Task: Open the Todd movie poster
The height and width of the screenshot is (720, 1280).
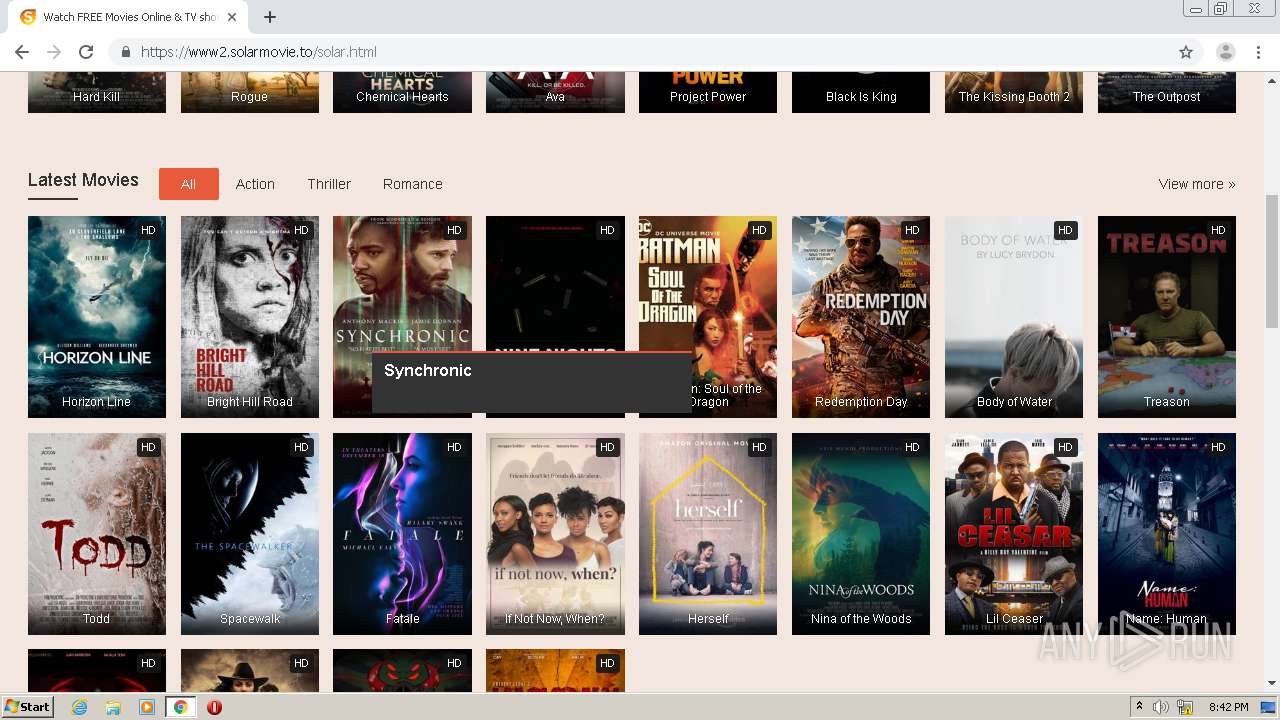Action: click(x=97, y=534)
